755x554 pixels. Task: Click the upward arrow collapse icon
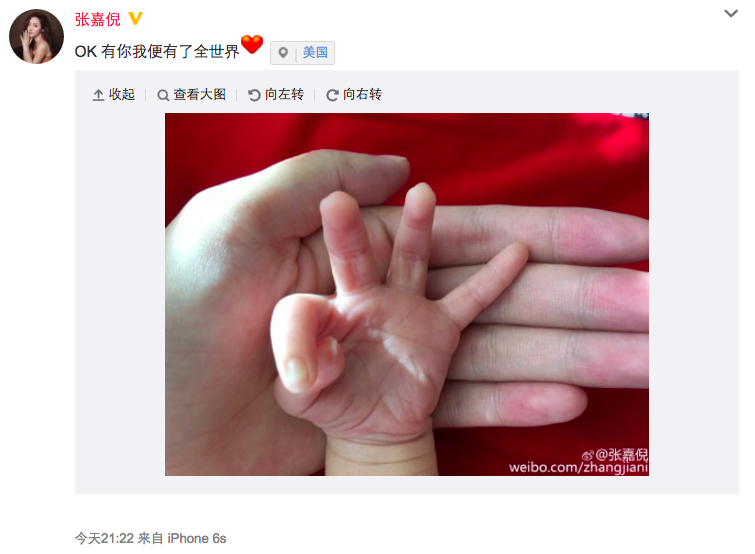[x=98, y=95]
